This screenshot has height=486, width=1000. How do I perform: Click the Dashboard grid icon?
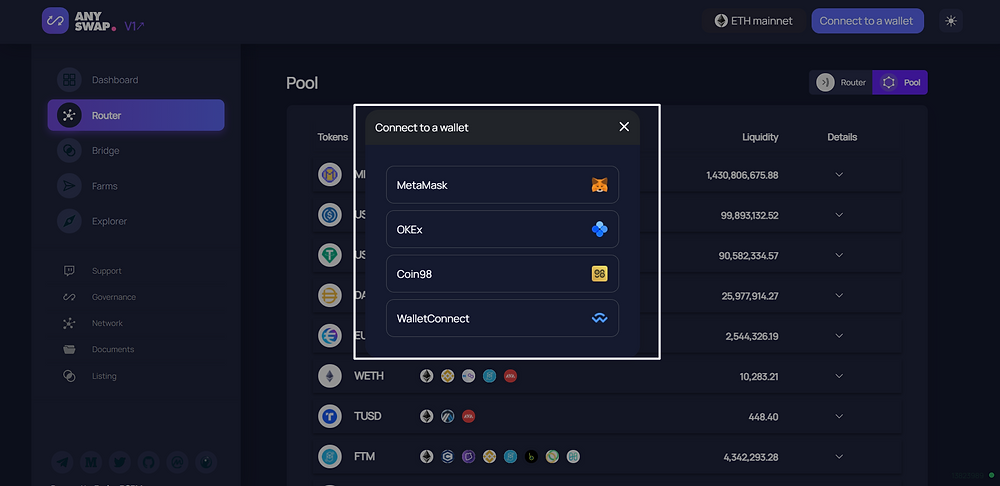coord(69,80)
